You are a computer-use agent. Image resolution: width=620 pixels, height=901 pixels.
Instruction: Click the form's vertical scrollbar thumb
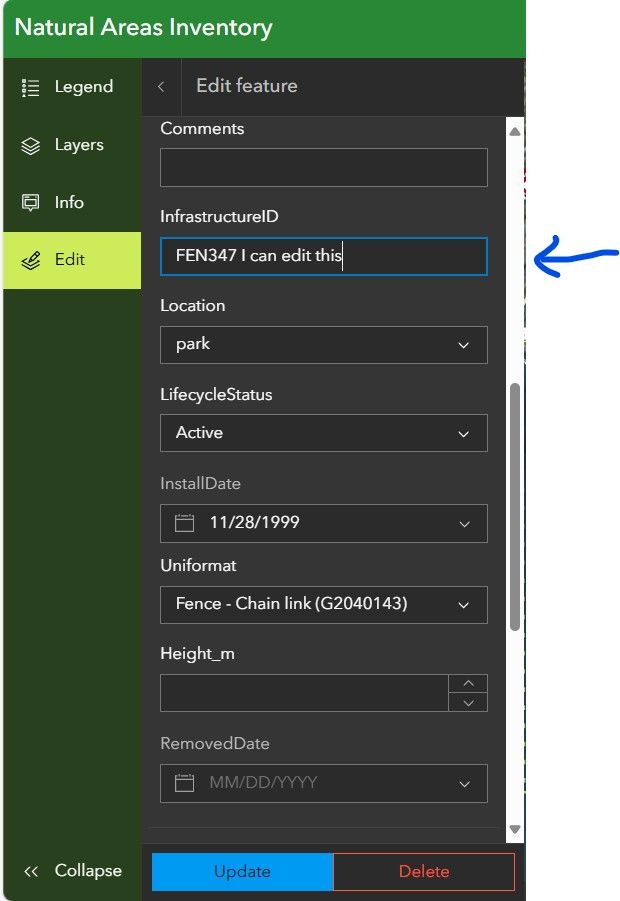(x=515, y=505)
